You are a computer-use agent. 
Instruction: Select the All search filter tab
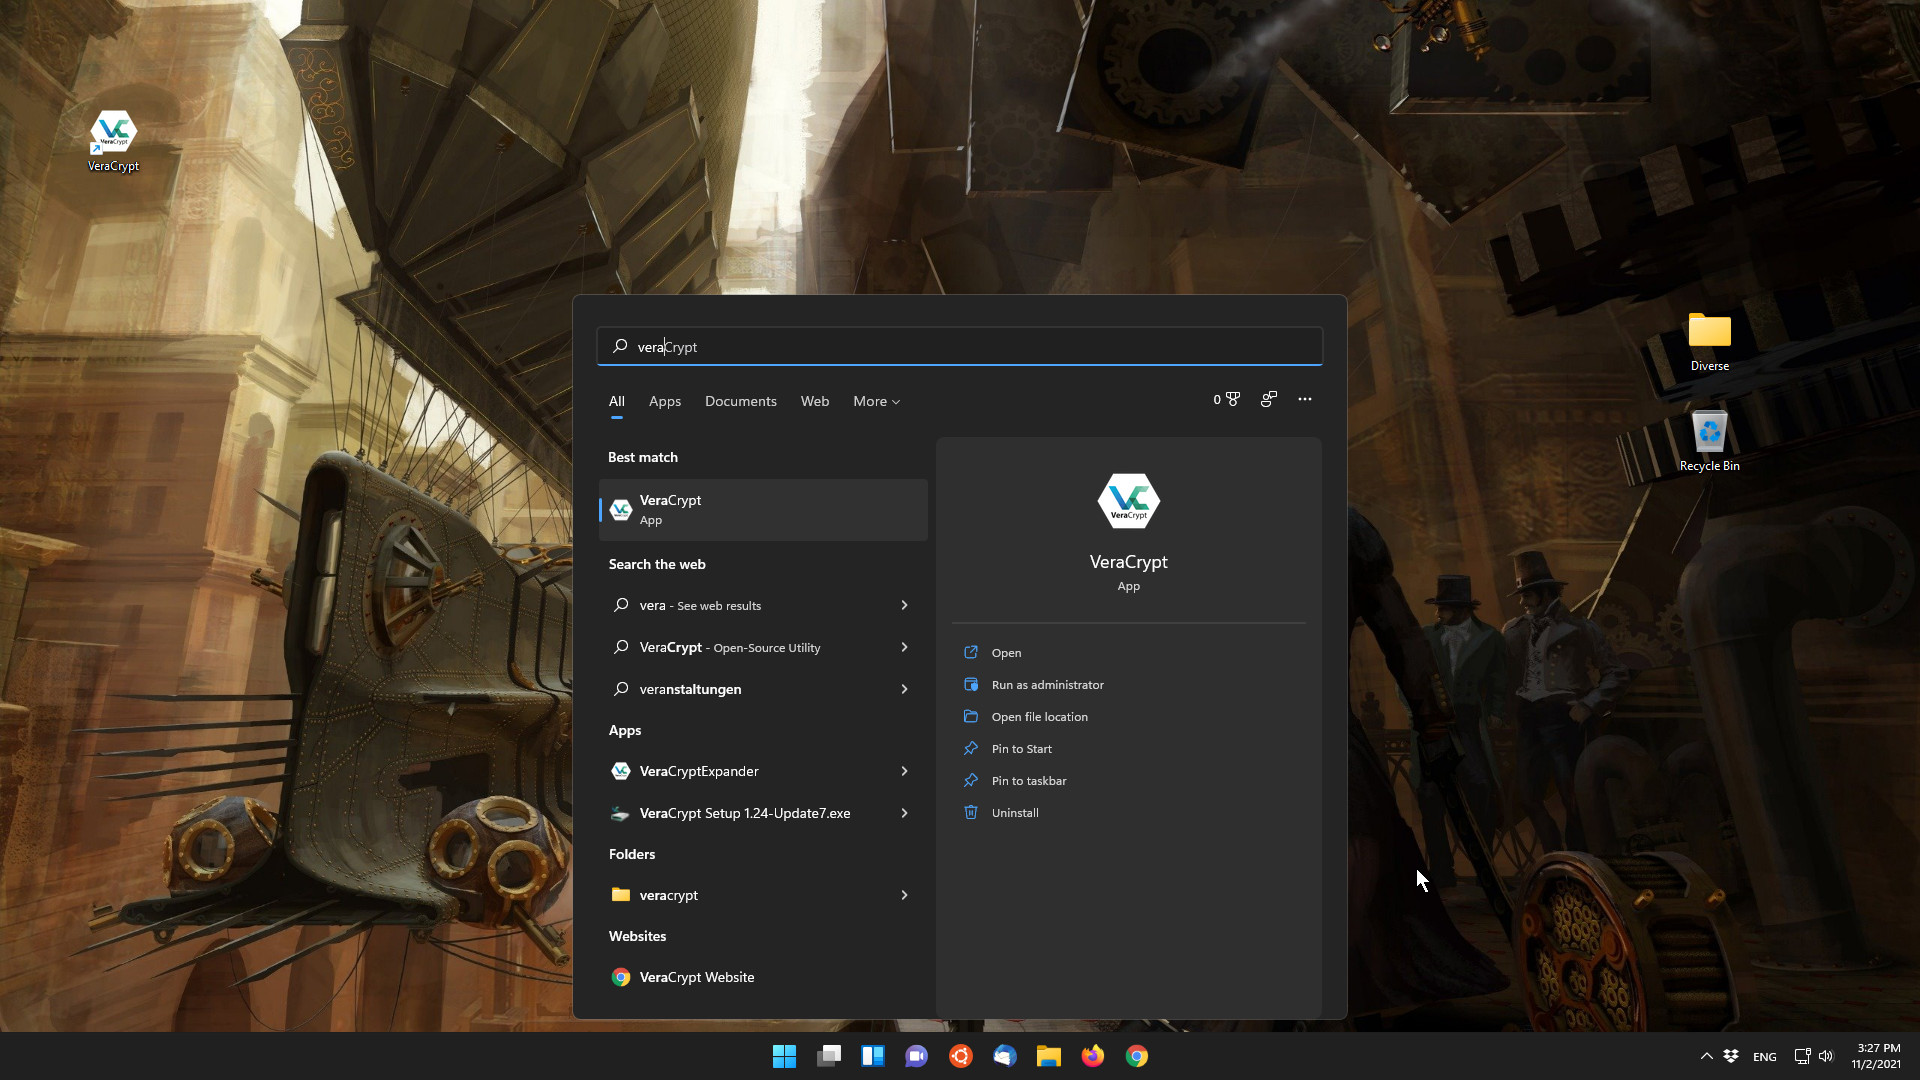pyautogui.click(x=616, y=401)
